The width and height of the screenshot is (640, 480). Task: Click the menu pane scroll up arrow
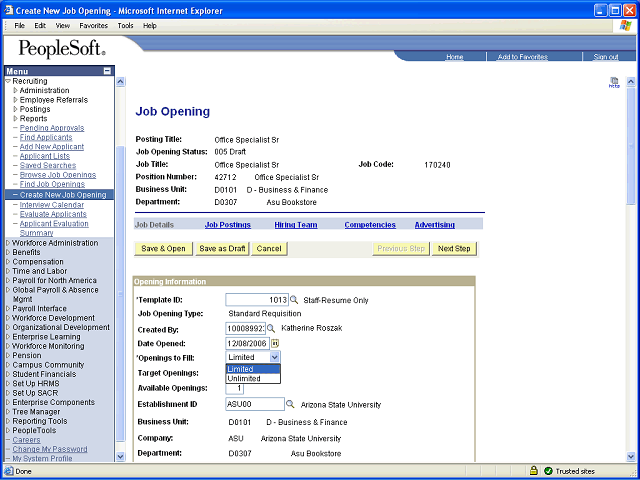click(x=120, y=82)
